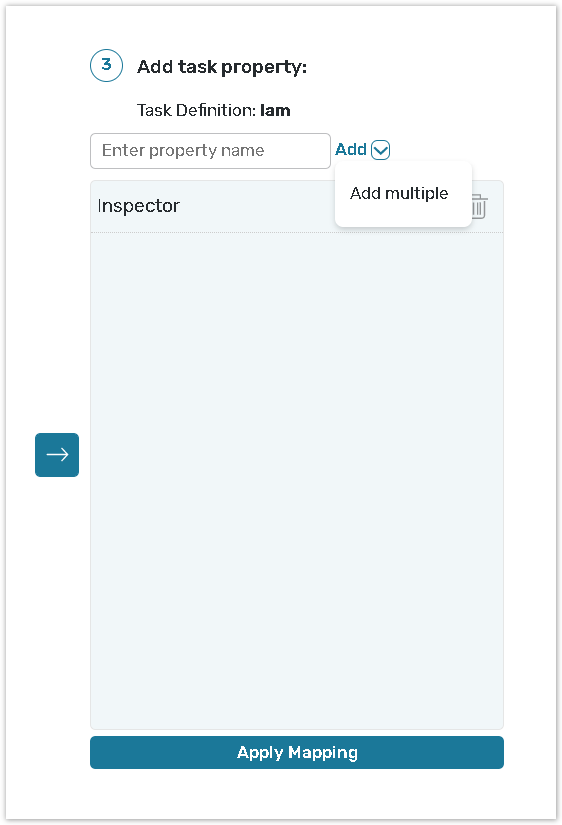Click the Inspector text label
Image resolution: width=562 pixels, height=825 pixels.
138,206
